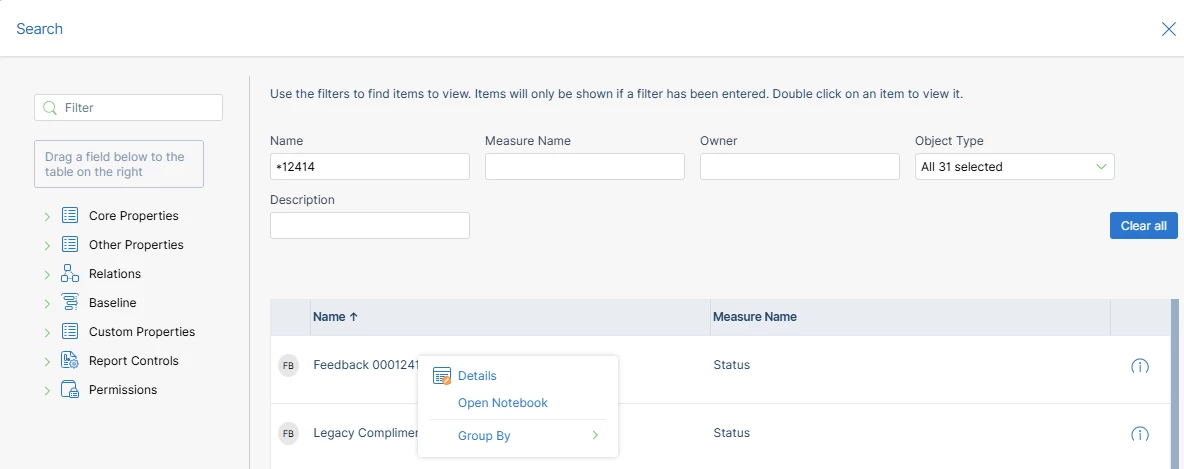Choose Open Notebook in context menu
Image resolution: width=1184 pixels, height=469 pixels.
502,403
